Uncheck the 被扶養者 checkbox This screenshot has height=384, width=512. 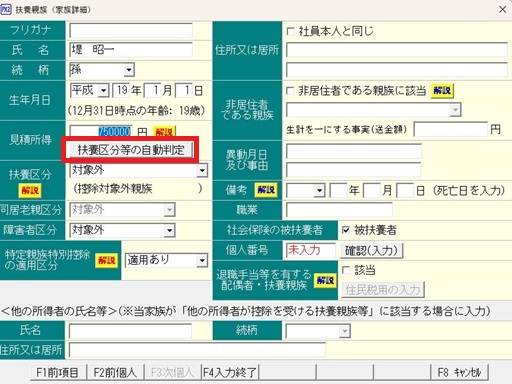346,230
